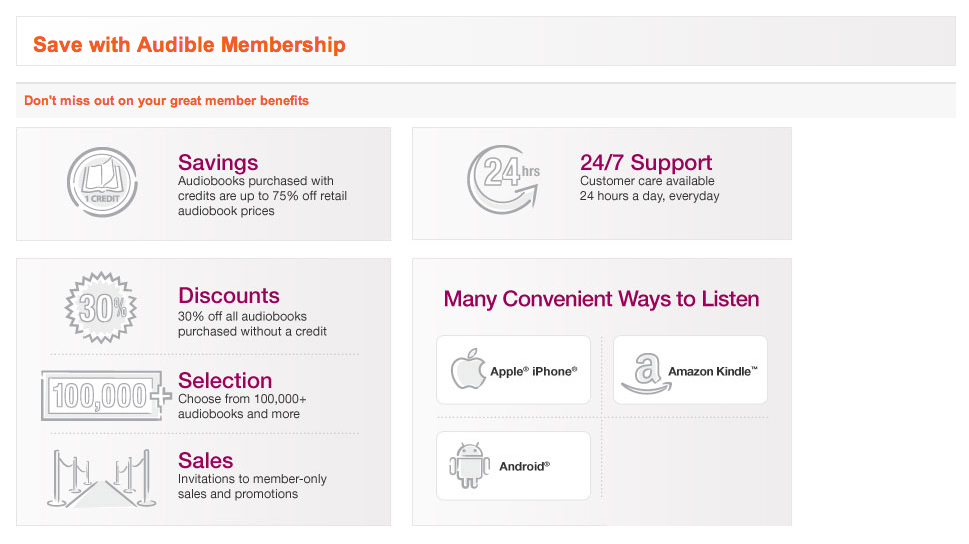Click the member-only sales and promotions text
The width and height of the screenshot is (969, 544).
pos(252,487)
